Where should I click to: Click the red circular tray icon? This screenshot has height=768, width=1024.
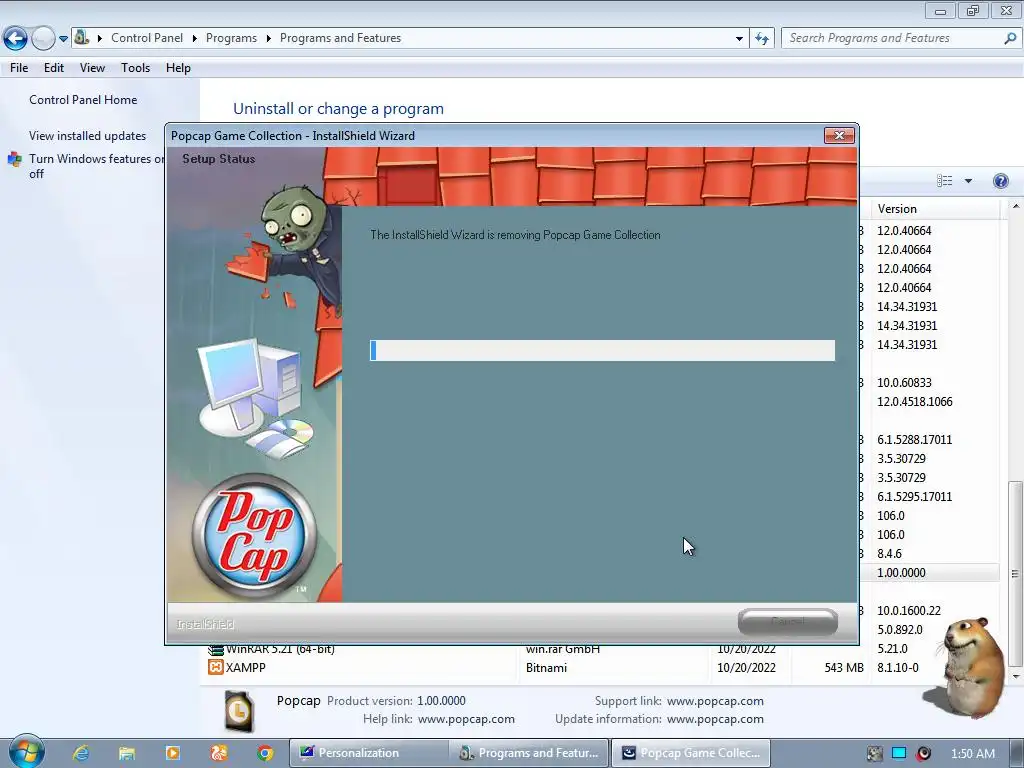923,754
